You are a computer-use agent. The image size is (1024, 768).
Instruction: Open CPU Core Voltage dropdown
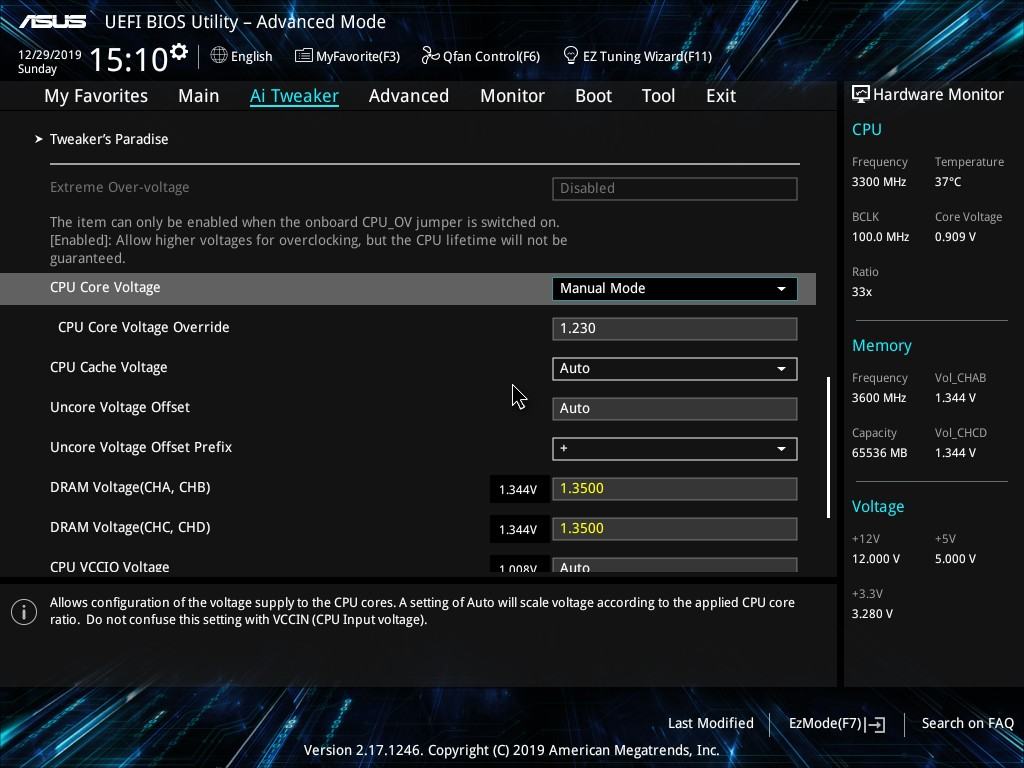tap(675, 289)
